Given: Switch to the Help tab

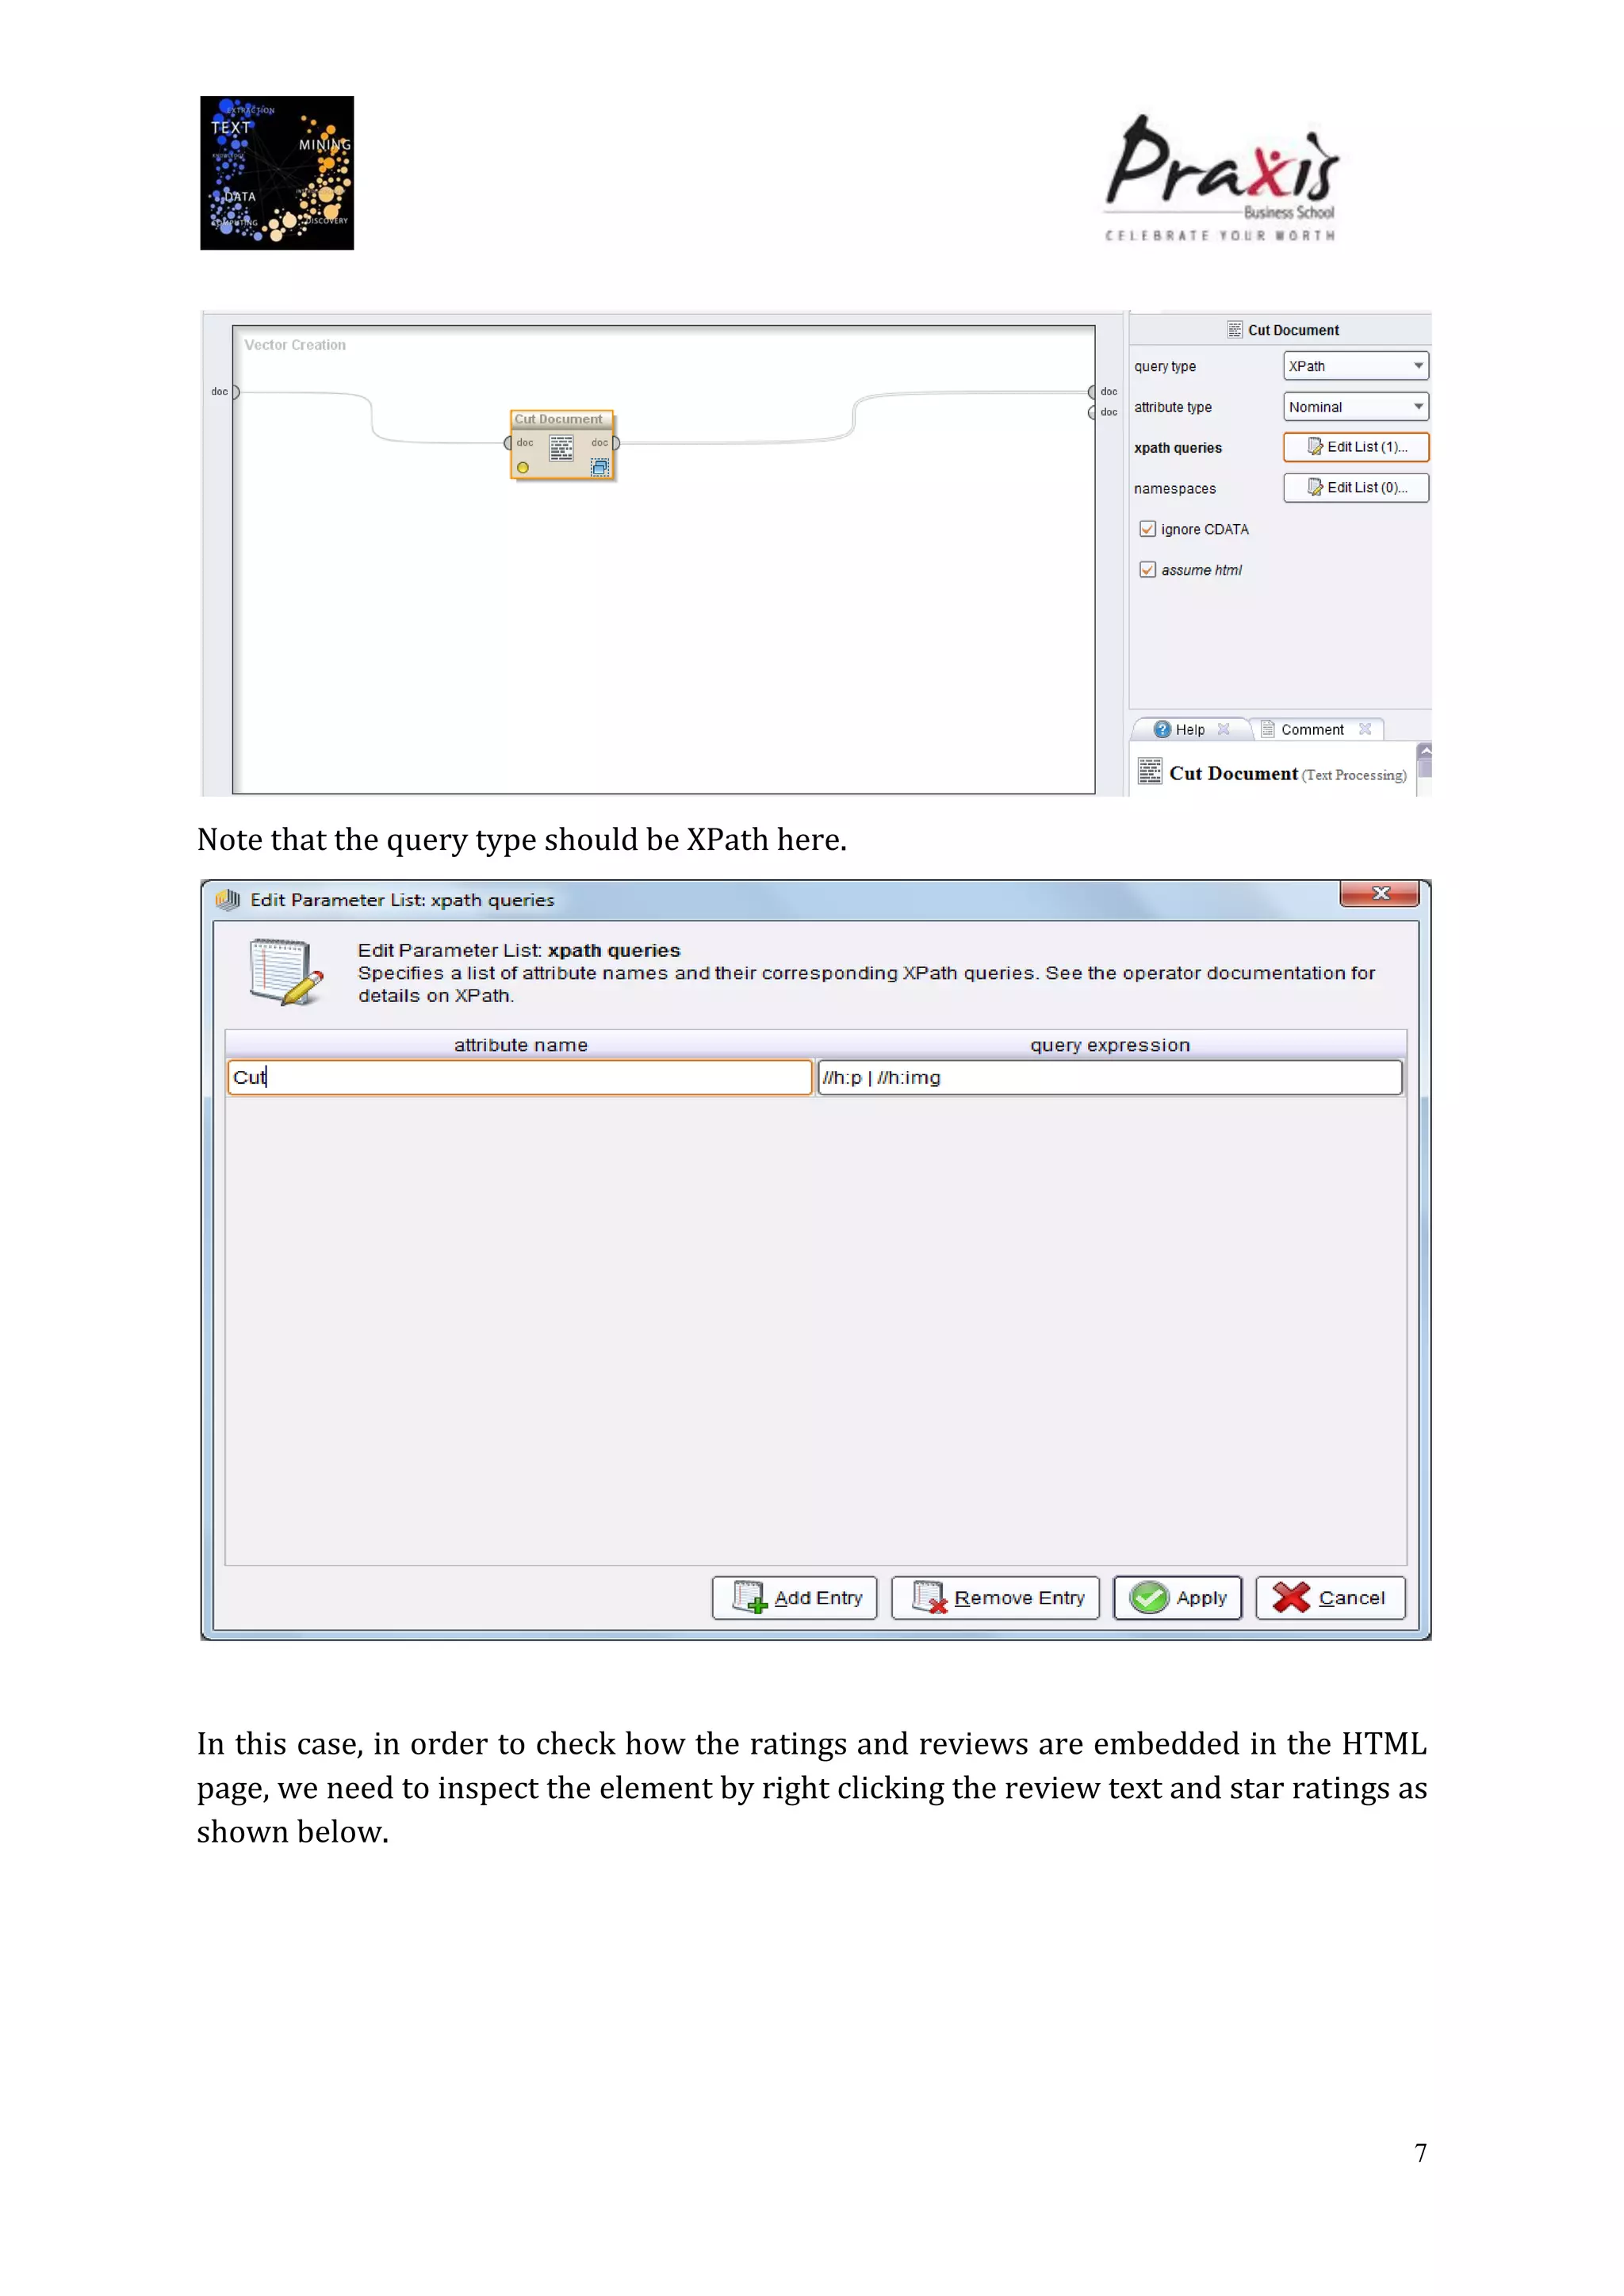Looking at the screenshot, I should [x=1190, y=729].
